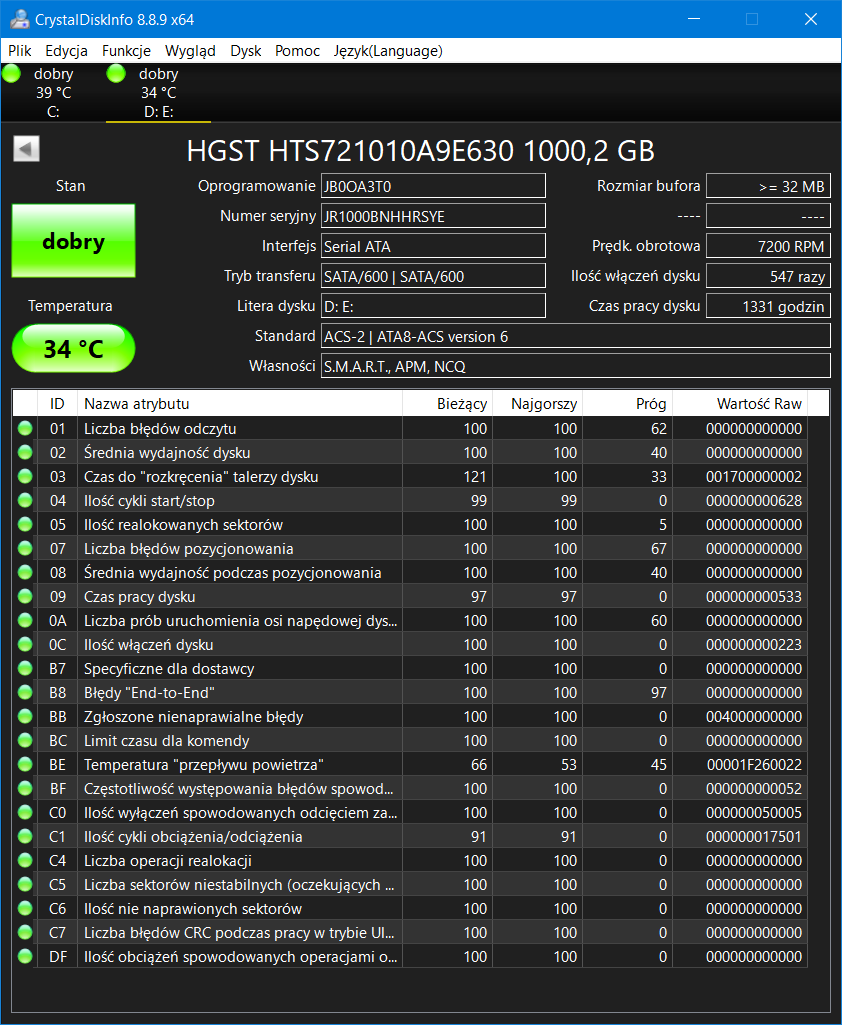Viewport: 842px width, 1025px height.
Task: Open the Edycja menu
Action: (66, 51)
